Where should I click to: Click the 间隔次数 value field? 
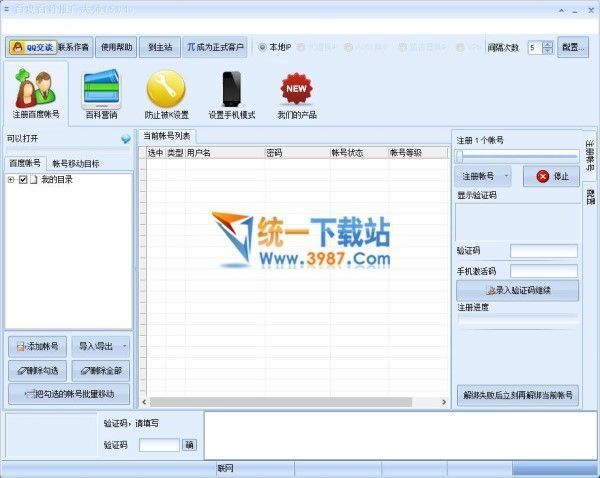(x=535, y=47)
